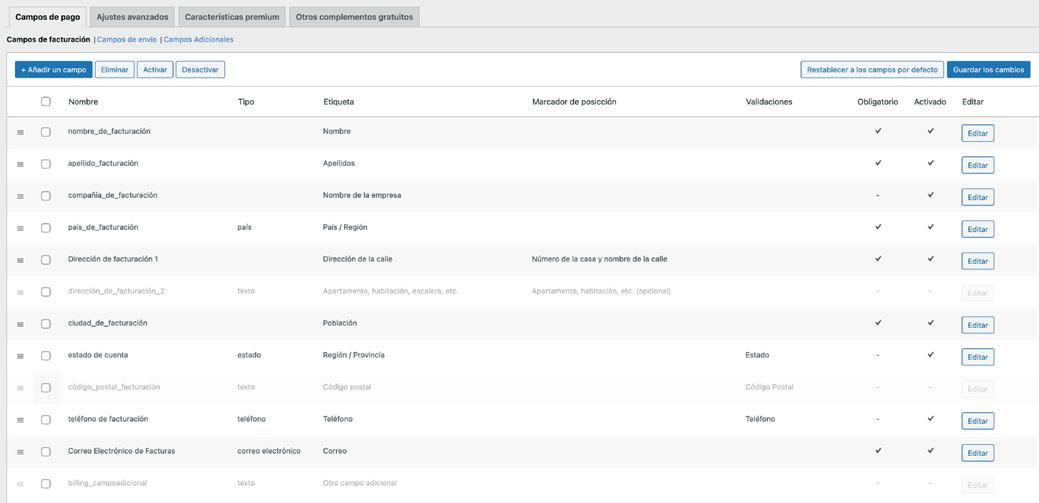Image resolution: width=1039 pixels, height=503 pixels.
Task: Edit the nombre_de_facturación field
Action: pyautogui.click(x=978, y=133)
